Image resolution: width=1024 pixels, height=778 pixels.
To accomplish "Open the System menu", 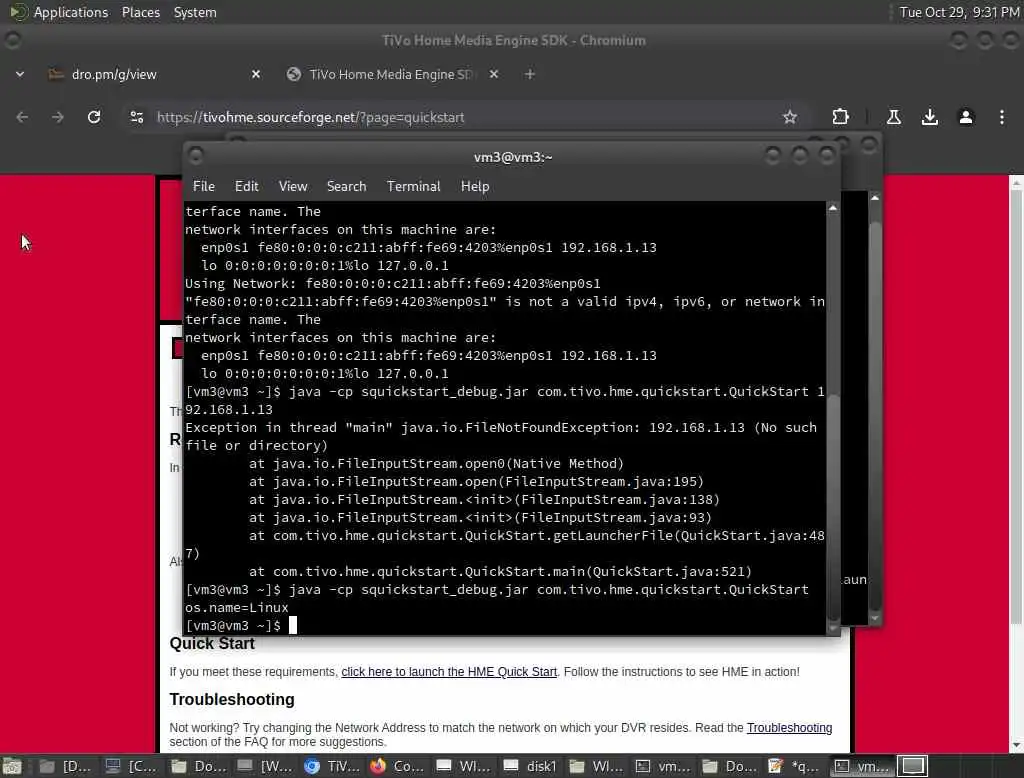I will click(195, 12).
